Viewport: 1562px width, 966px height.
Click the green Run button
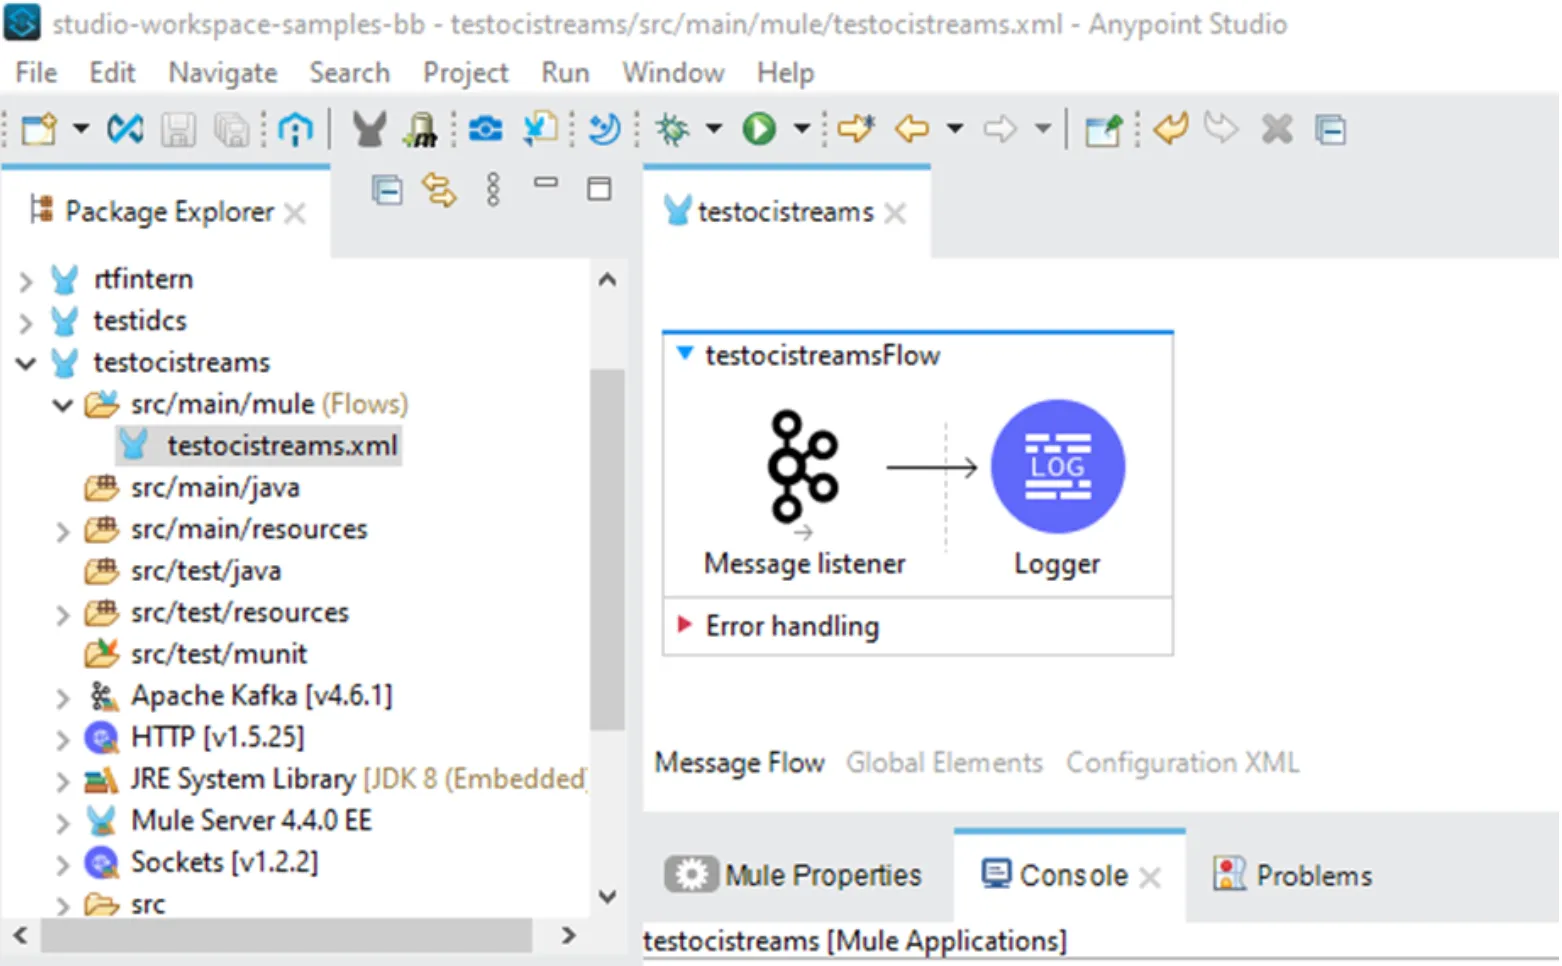pyautogui.click(x=759, y=129)
